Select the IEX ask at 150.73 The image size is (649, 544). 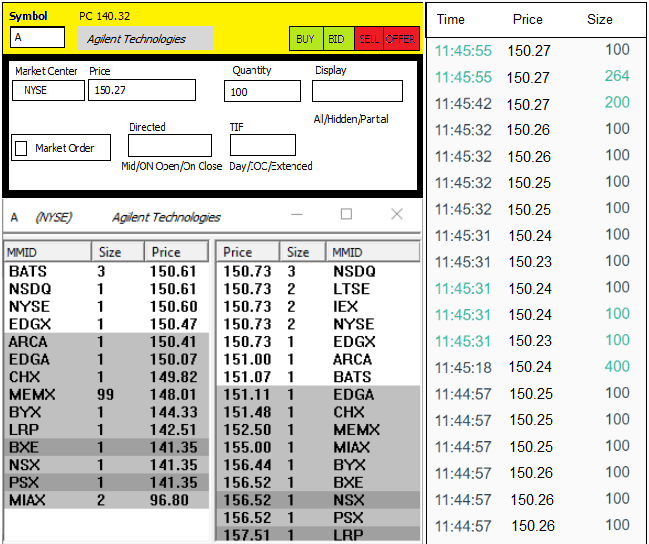[318, 306]
